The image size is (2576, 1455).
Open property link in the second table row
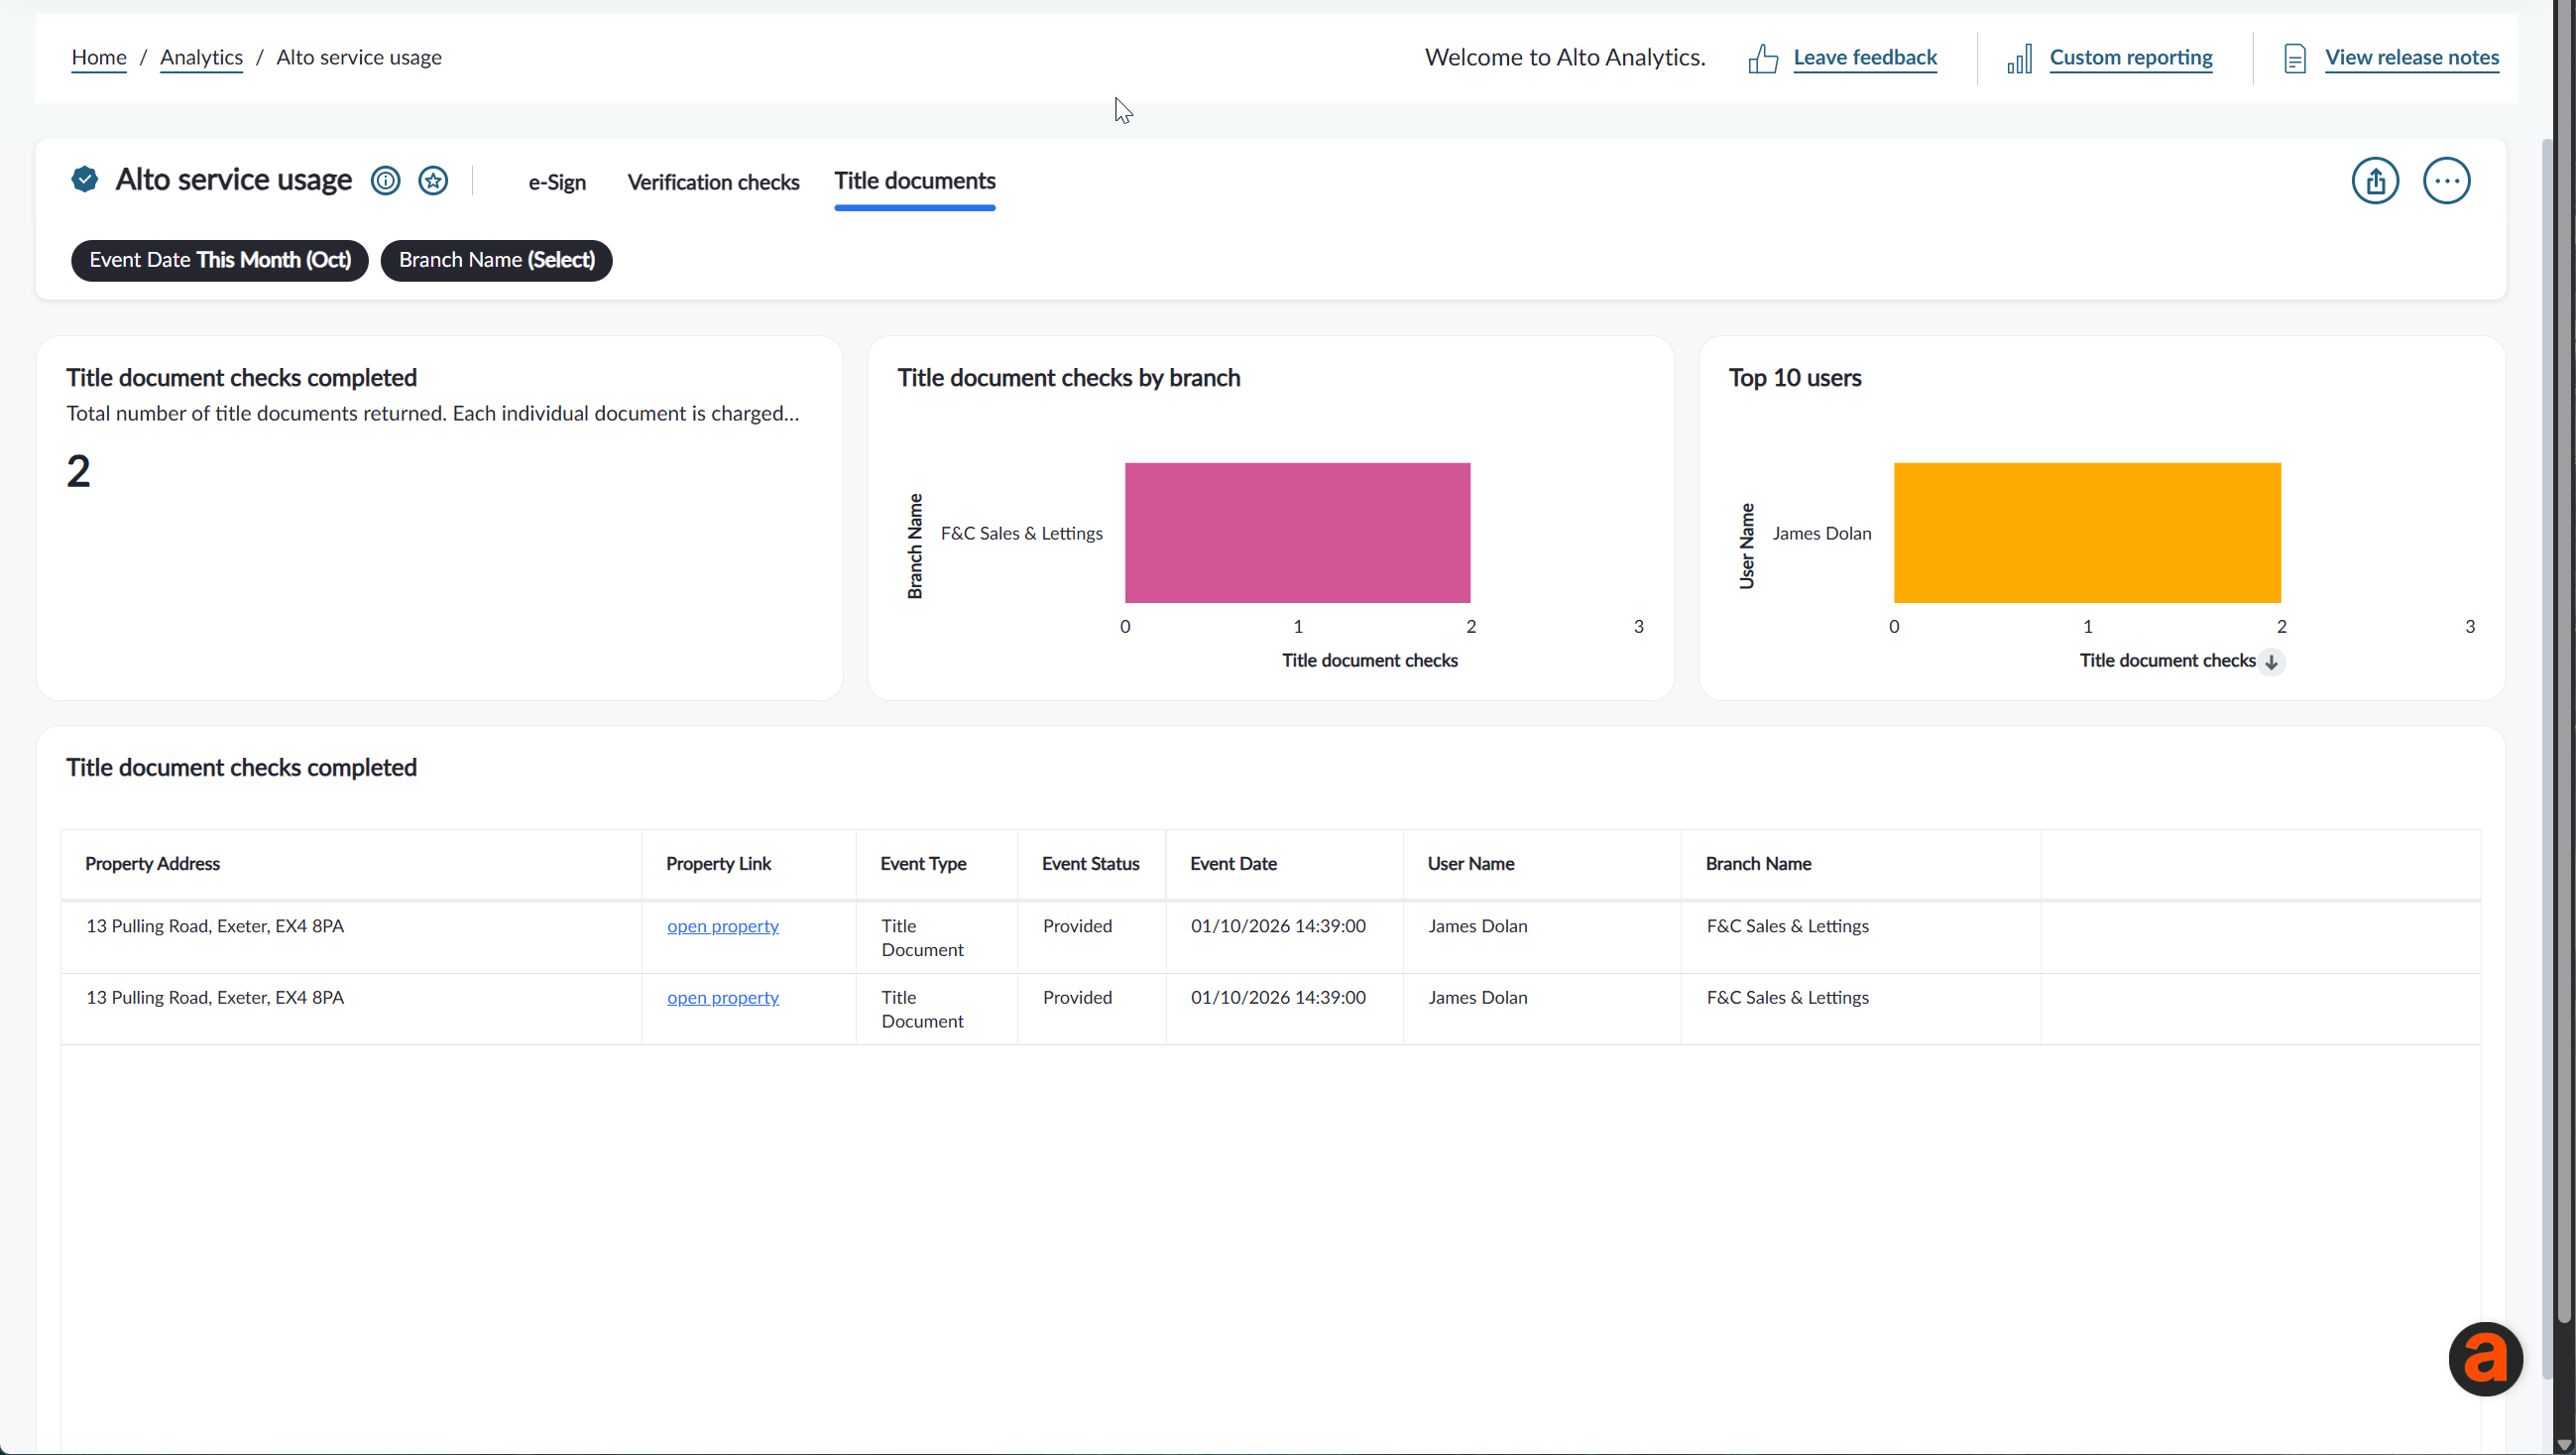point(723,997)
